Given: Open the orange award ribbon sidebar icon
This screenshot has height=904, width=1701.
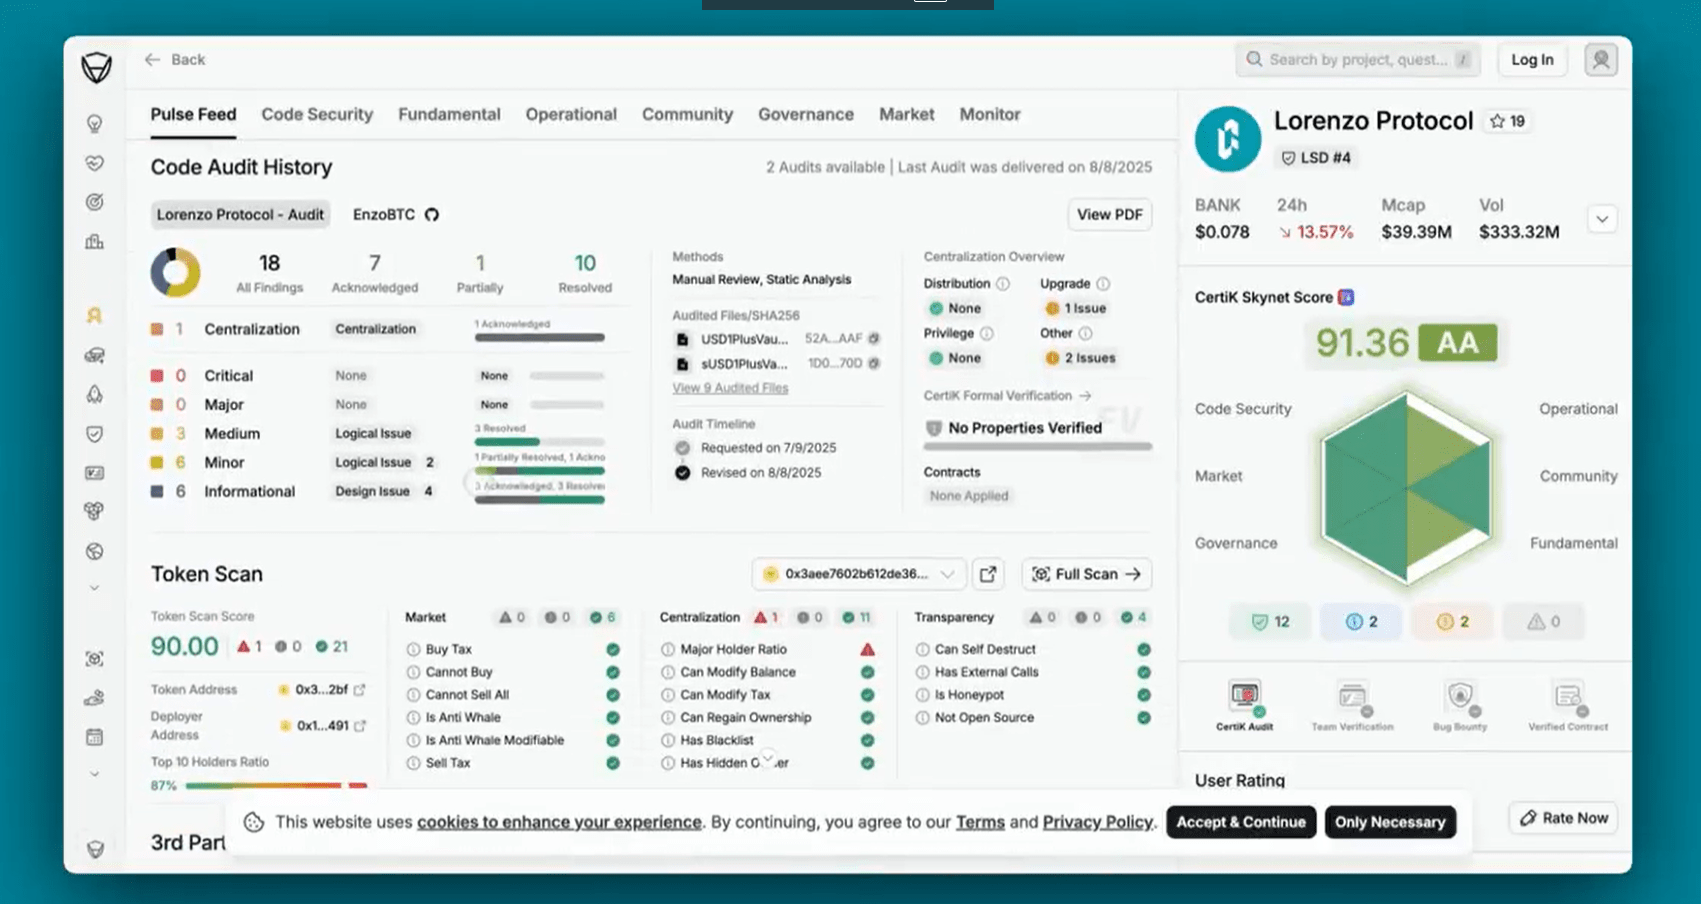Looking at the screenshot, I should [x=95, y=316].
